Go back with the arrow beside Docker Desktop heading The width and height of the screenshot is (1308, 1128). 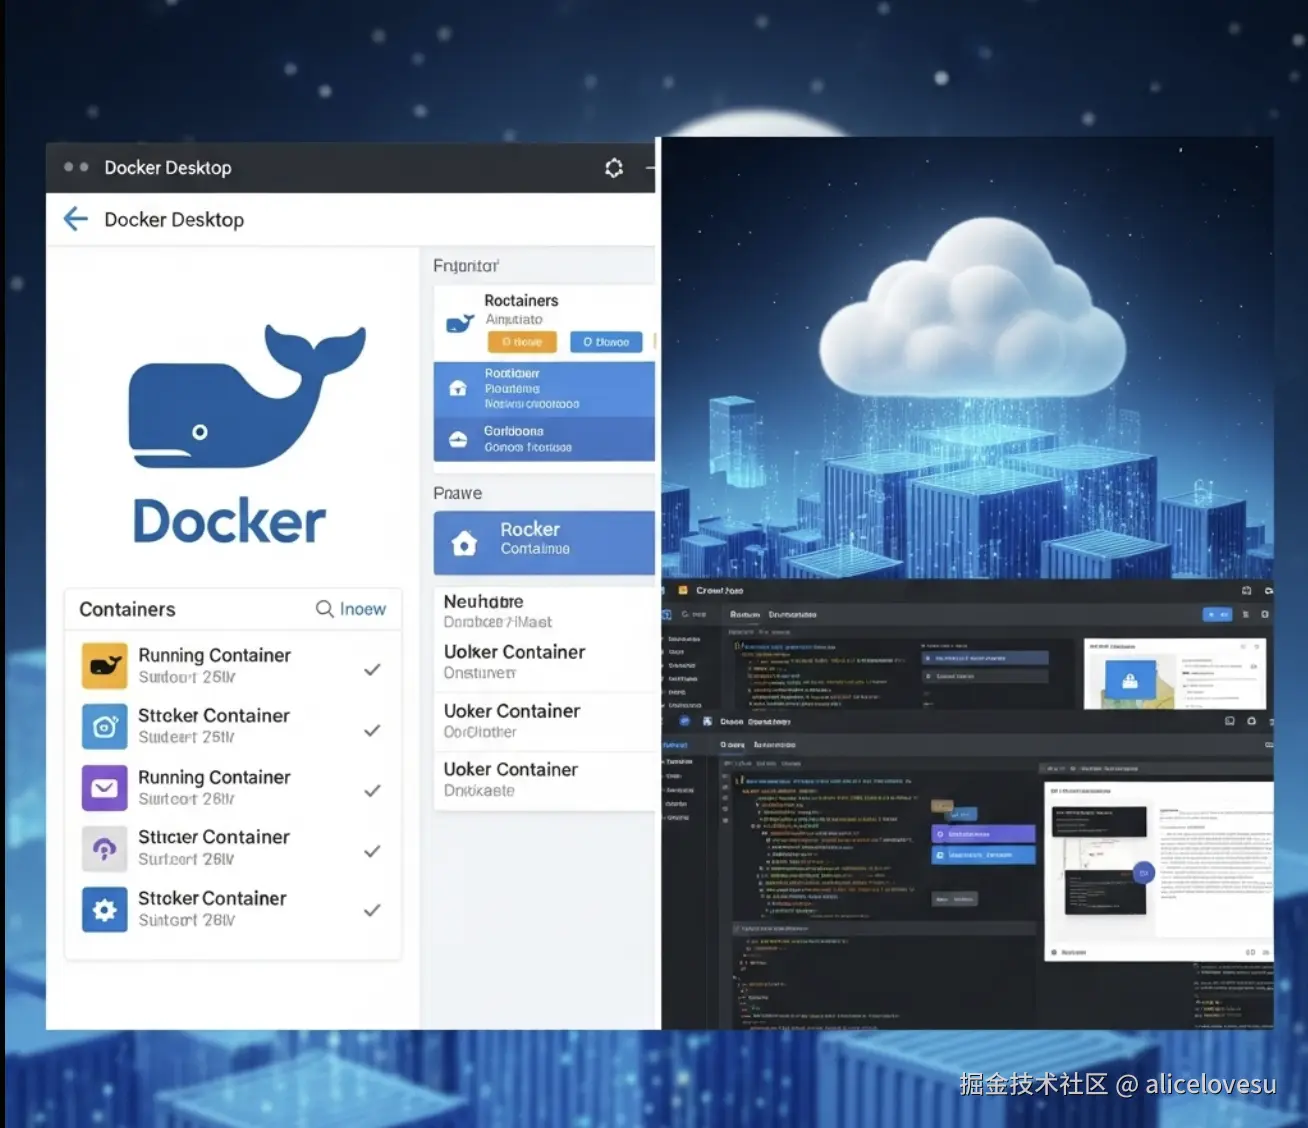(76, 219)
